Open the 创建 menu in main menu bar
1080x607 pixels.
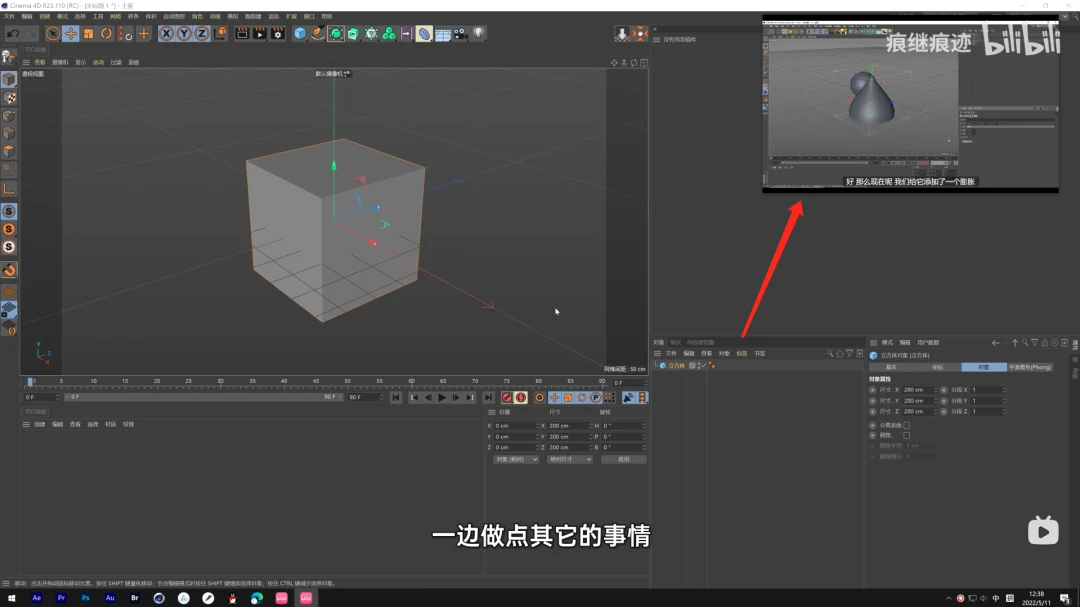[45, 16]
